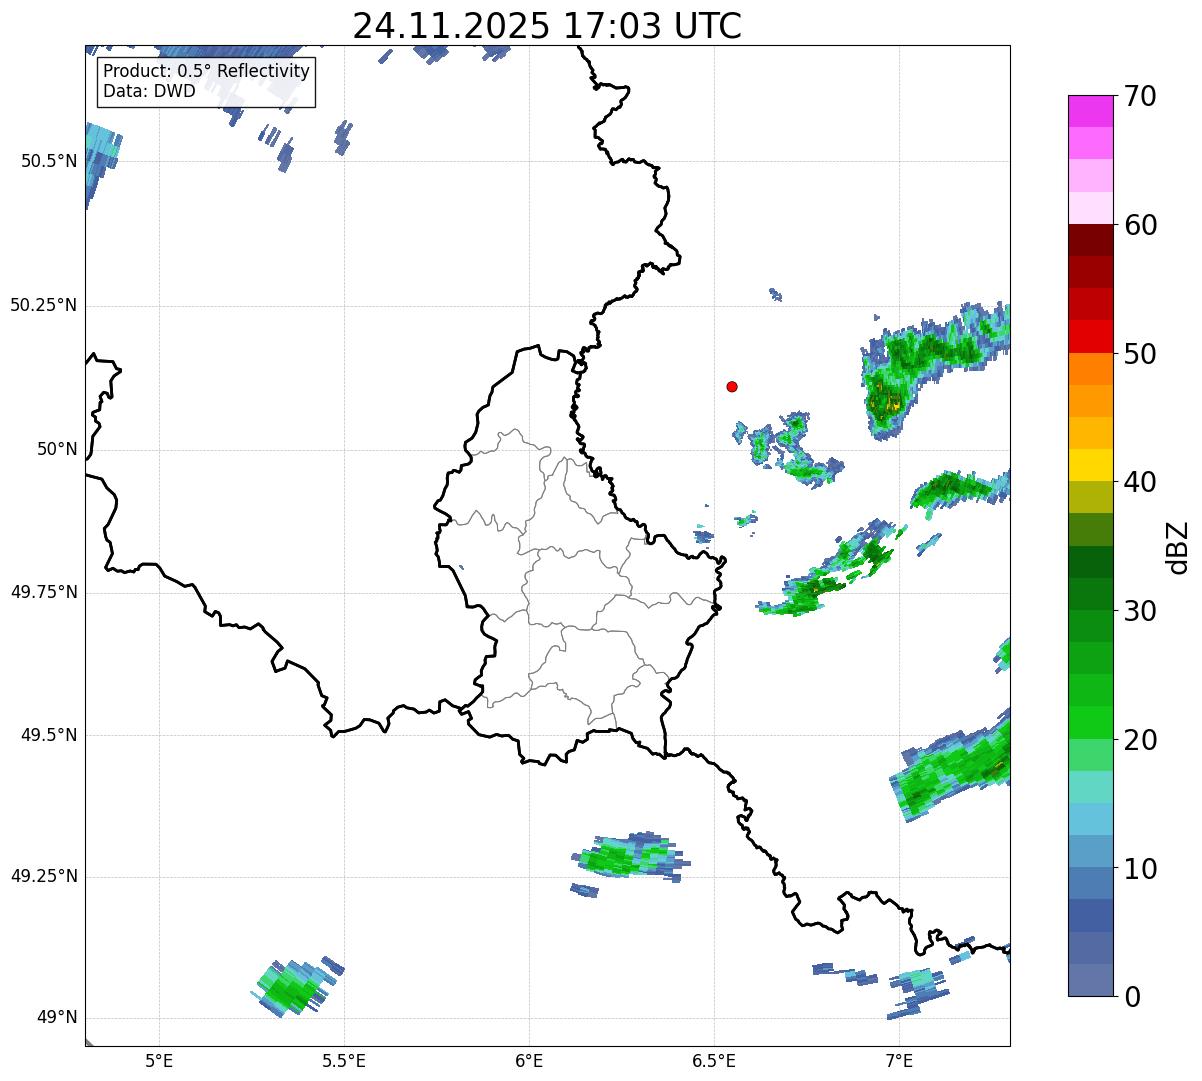Click the 50.25°N latitude label

pyautogui.click(x=44, y=305)
